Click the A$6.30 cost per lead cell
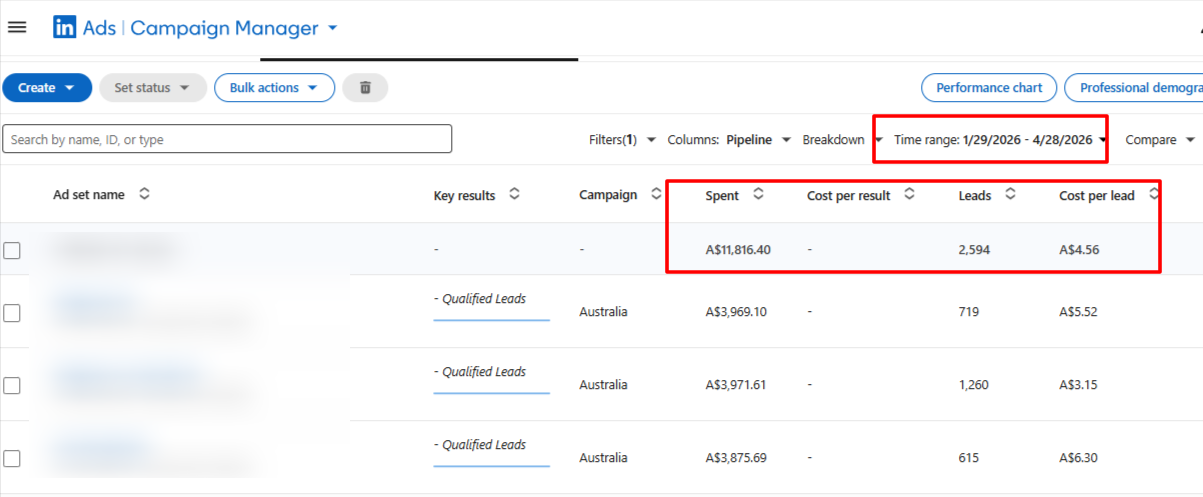The width and height of the screenshot is (1203, 497). point(1078,457)
